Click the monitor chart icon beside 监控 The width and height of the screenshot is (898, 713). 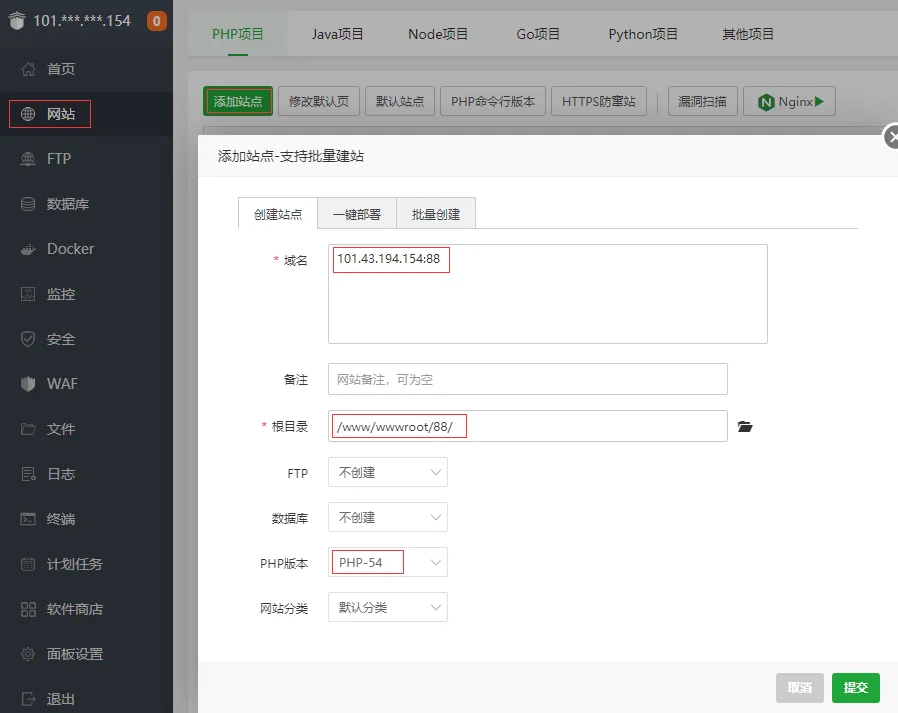click(28, 294)
